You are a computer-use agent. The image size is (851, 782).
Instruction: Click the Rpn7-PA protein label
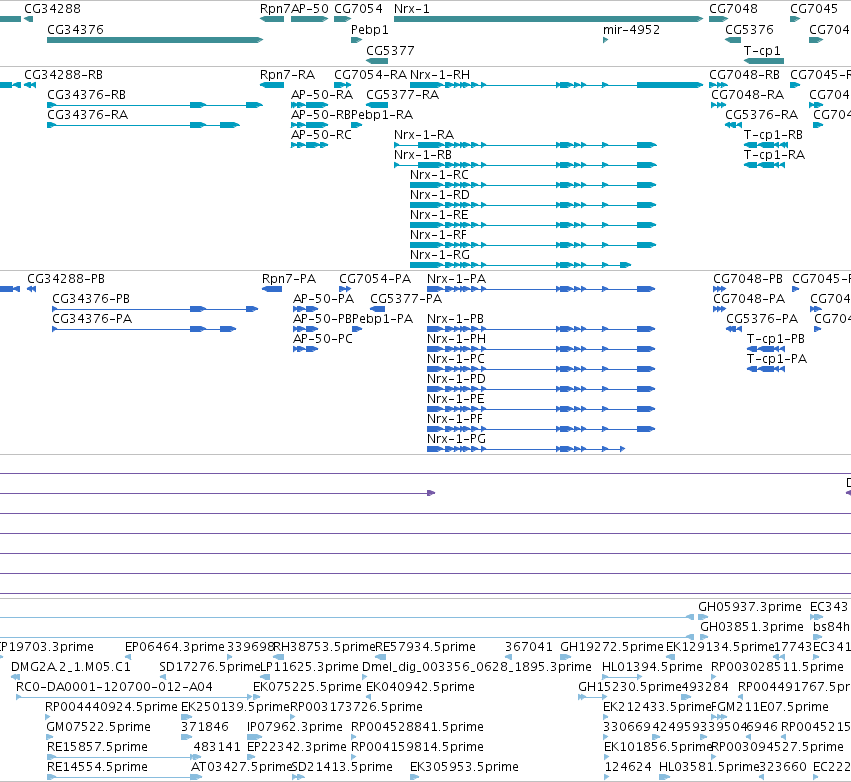click(x=289, y=279)
